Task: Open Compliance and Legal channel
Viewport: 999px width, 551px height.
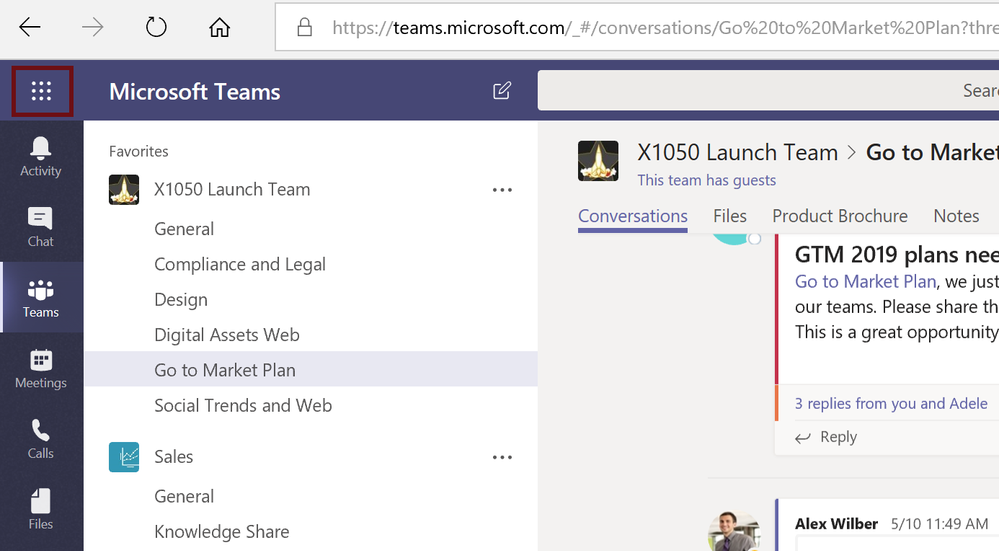Action: (x=240, y=264)
